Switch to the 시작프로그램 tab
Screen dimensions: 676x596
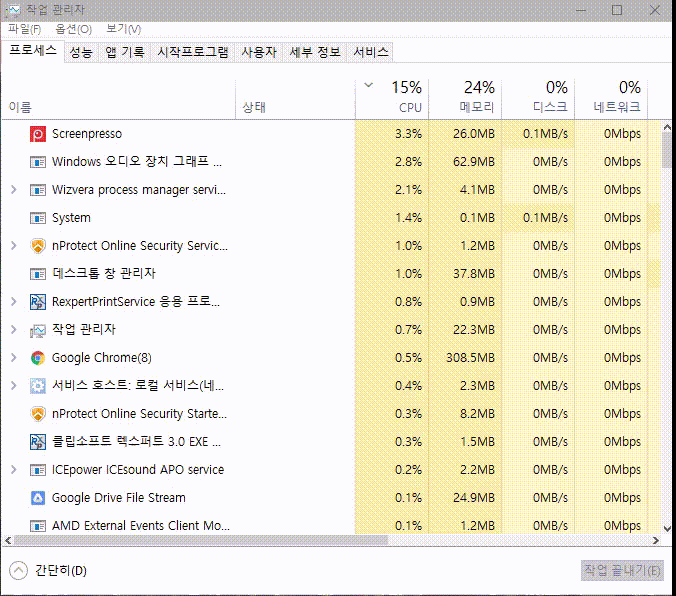click(x=193, y=53)
